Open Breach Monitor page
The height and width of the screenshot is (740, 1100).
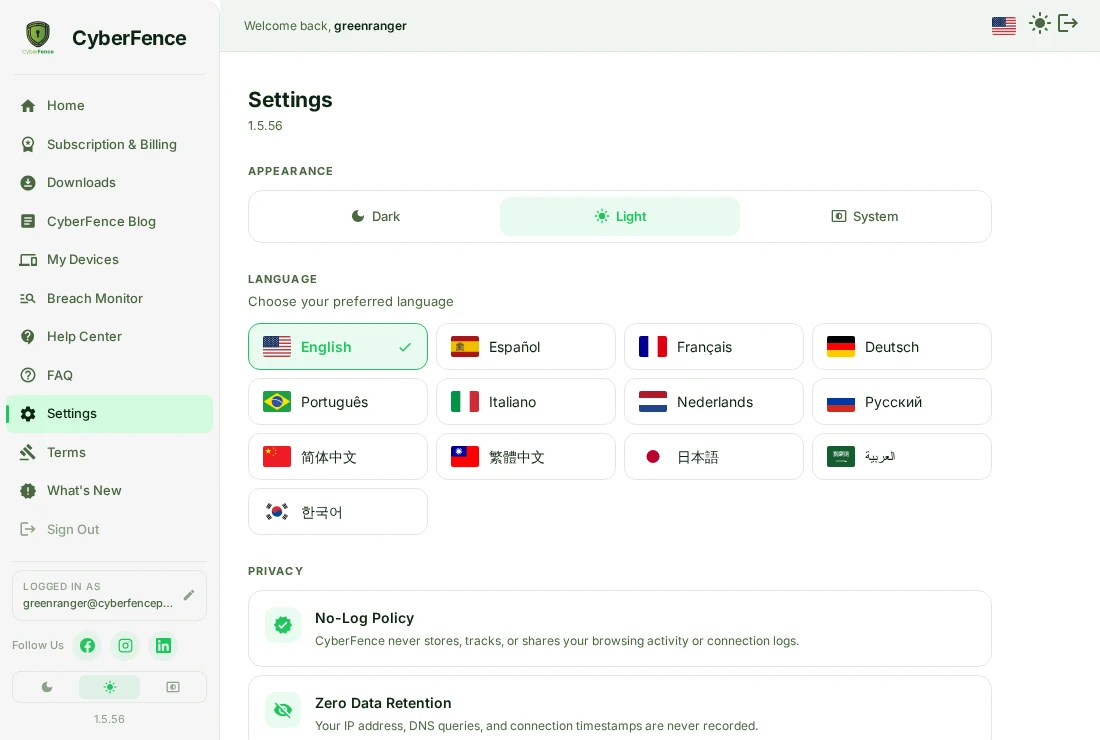pyautogui.click(x=109, y=298)
